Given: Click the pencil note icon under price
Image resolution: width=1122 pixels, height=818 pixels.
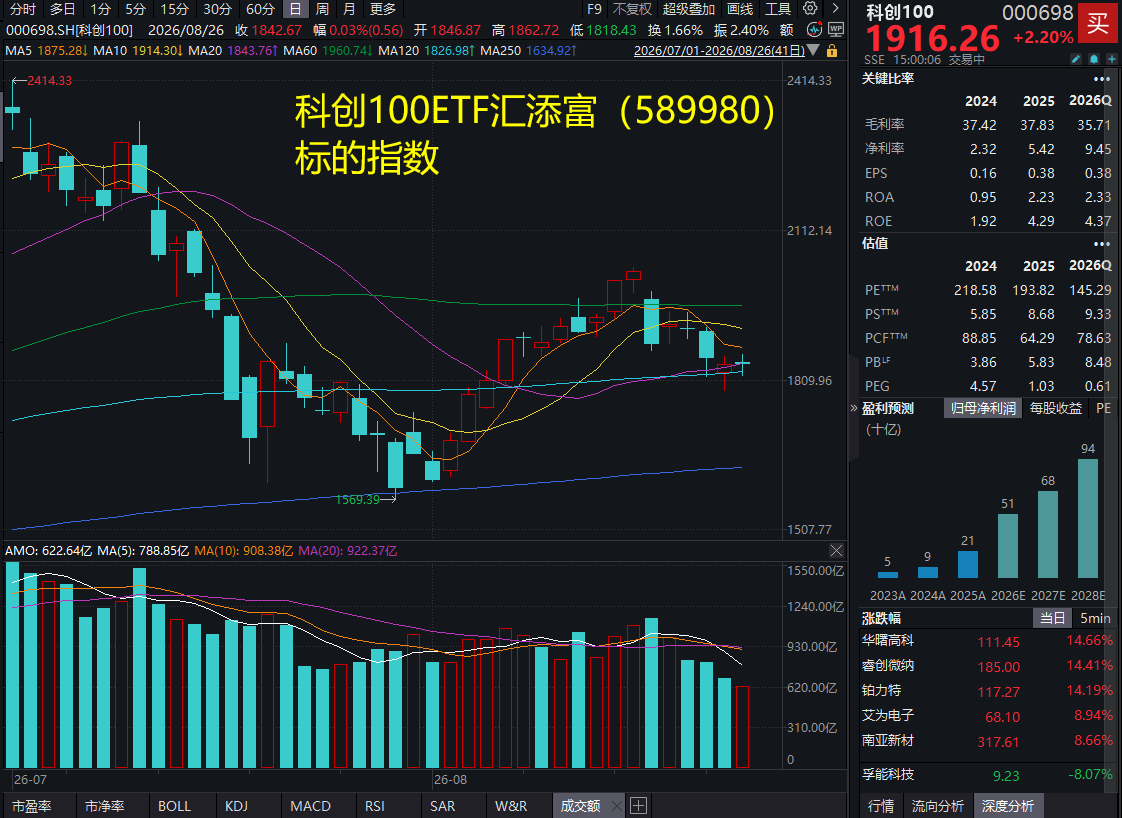Looking at the screenshot, I should pyautogui.click(x=1075, y=59).
